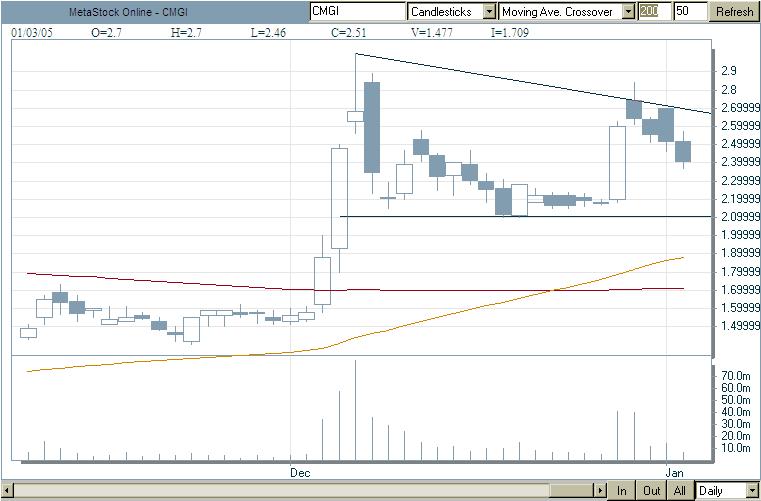The width and height of the screenshot is (761, 501).
Task: Click the 10.0m volume axis label
Action: coord(736,448)
